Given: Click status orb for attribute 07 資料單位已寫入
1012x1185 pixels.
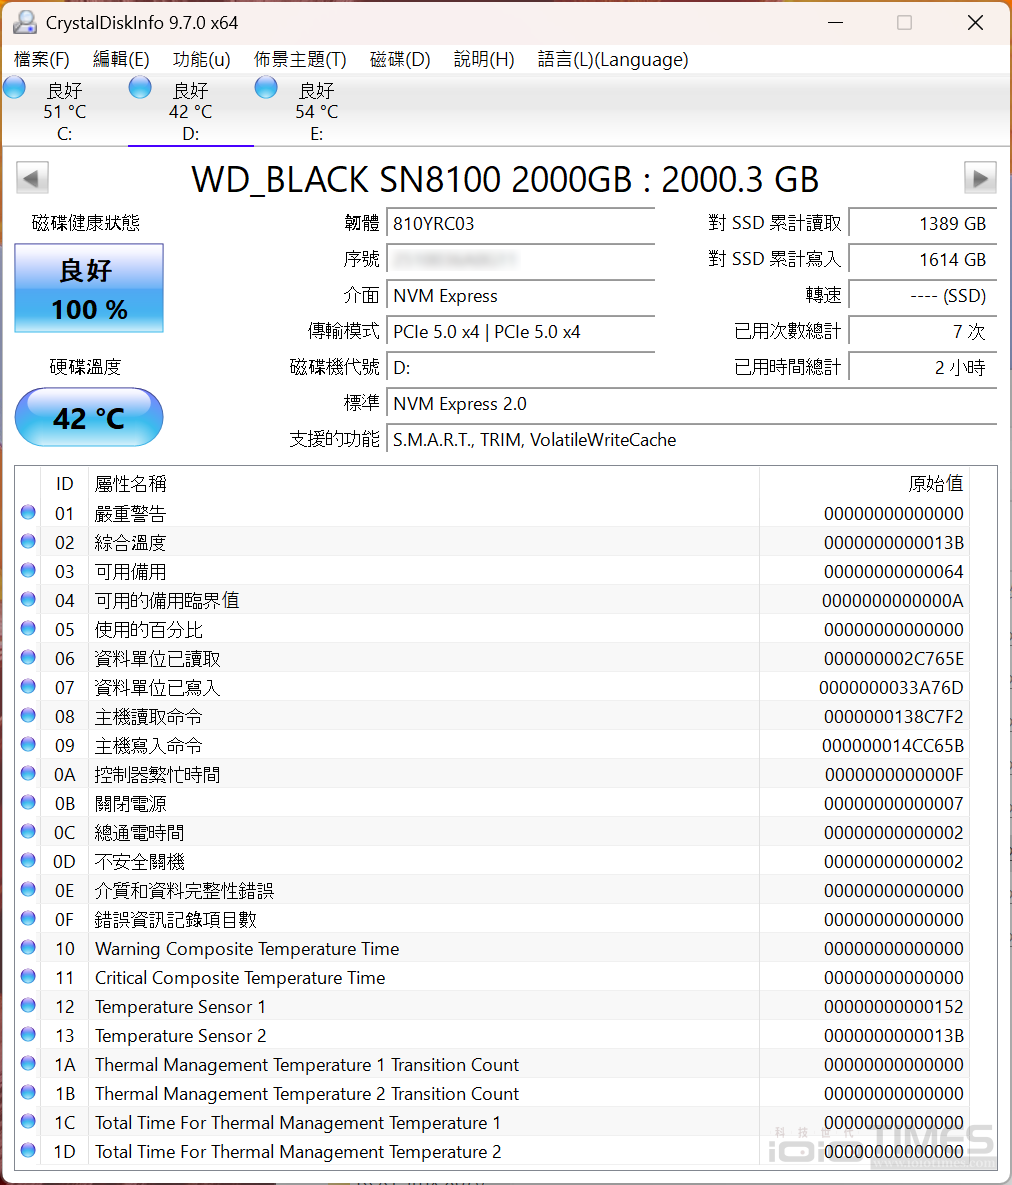Looking at the screenshot, I should (28, 686).
